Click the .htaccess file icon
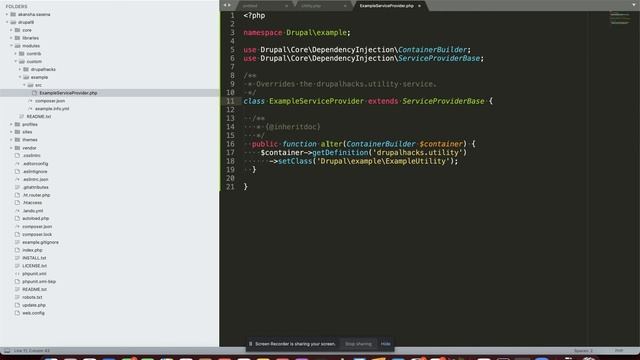Viewport: 640px width, 360px height. [x=17, y=202]
